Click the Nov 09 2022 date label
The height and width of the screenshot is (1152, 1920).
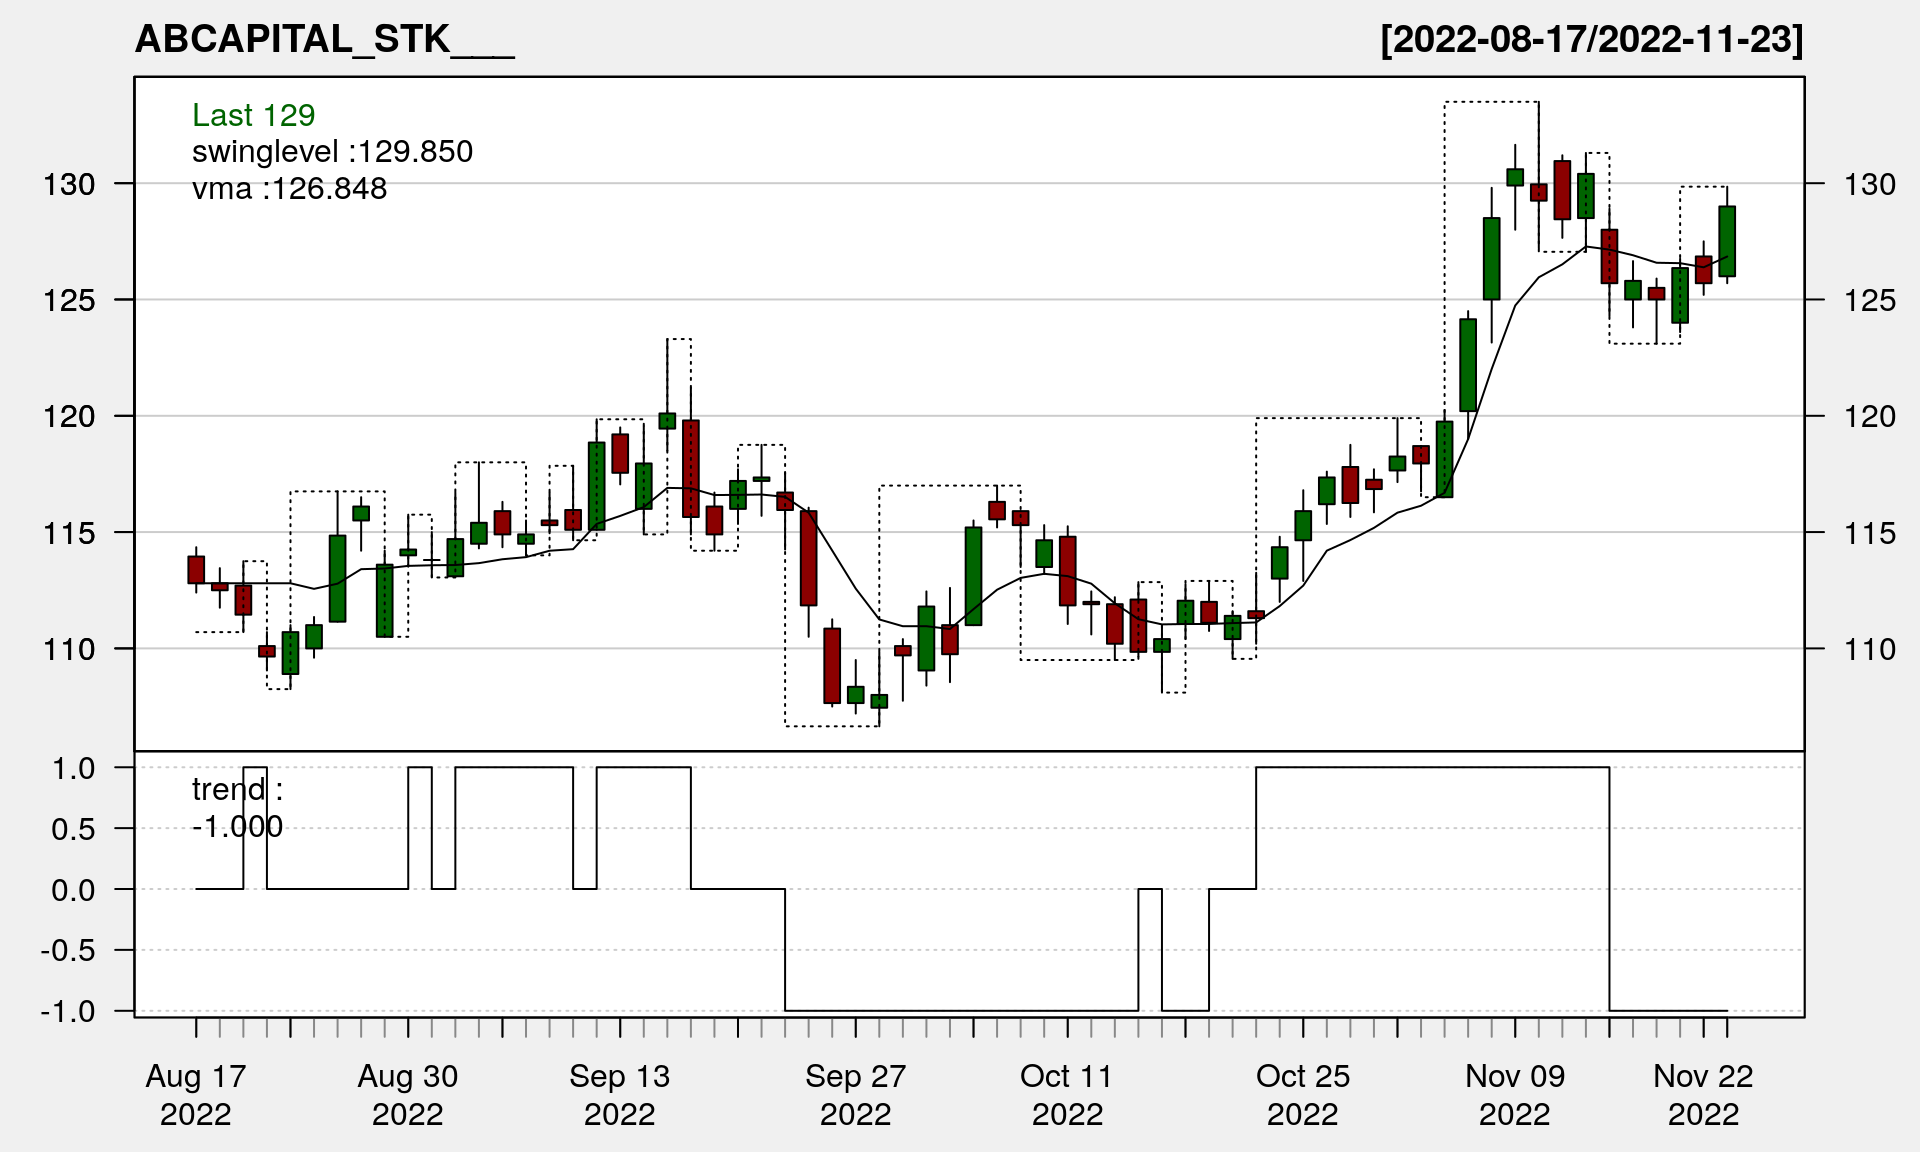pos(1515,1095)
